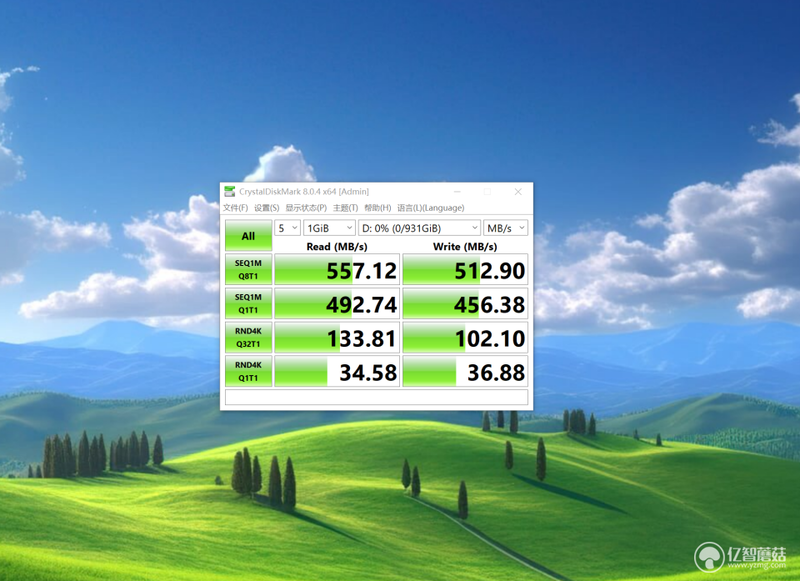Open the 显示状态(P) menu
Image resolution: width=800 pixels, height=581 pixels.
coord(306,208)
